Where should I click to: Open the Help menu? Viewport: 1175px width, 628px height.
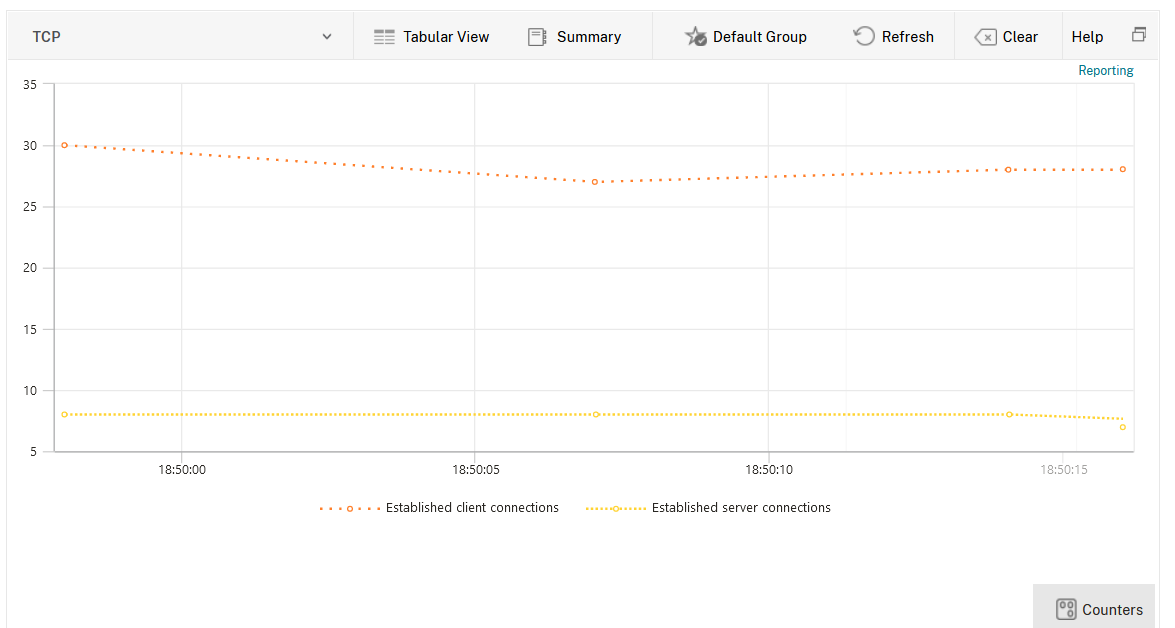[x=1087, y=37]
